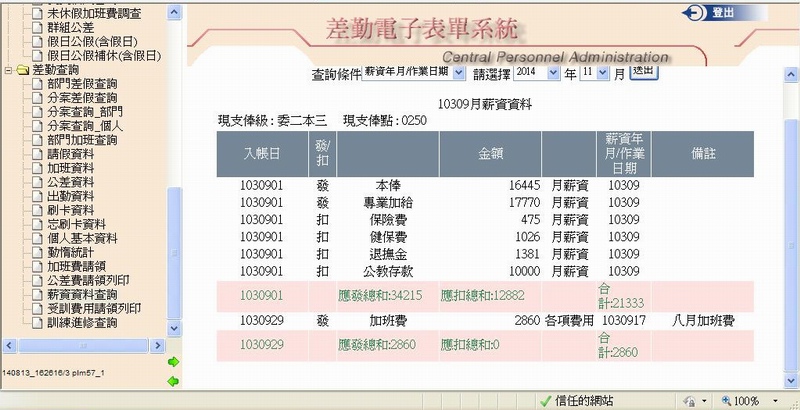Viewport: 800px width, 410px height.
Task: Open 分案查詢_部門 tree item
Action: [85, 112]
